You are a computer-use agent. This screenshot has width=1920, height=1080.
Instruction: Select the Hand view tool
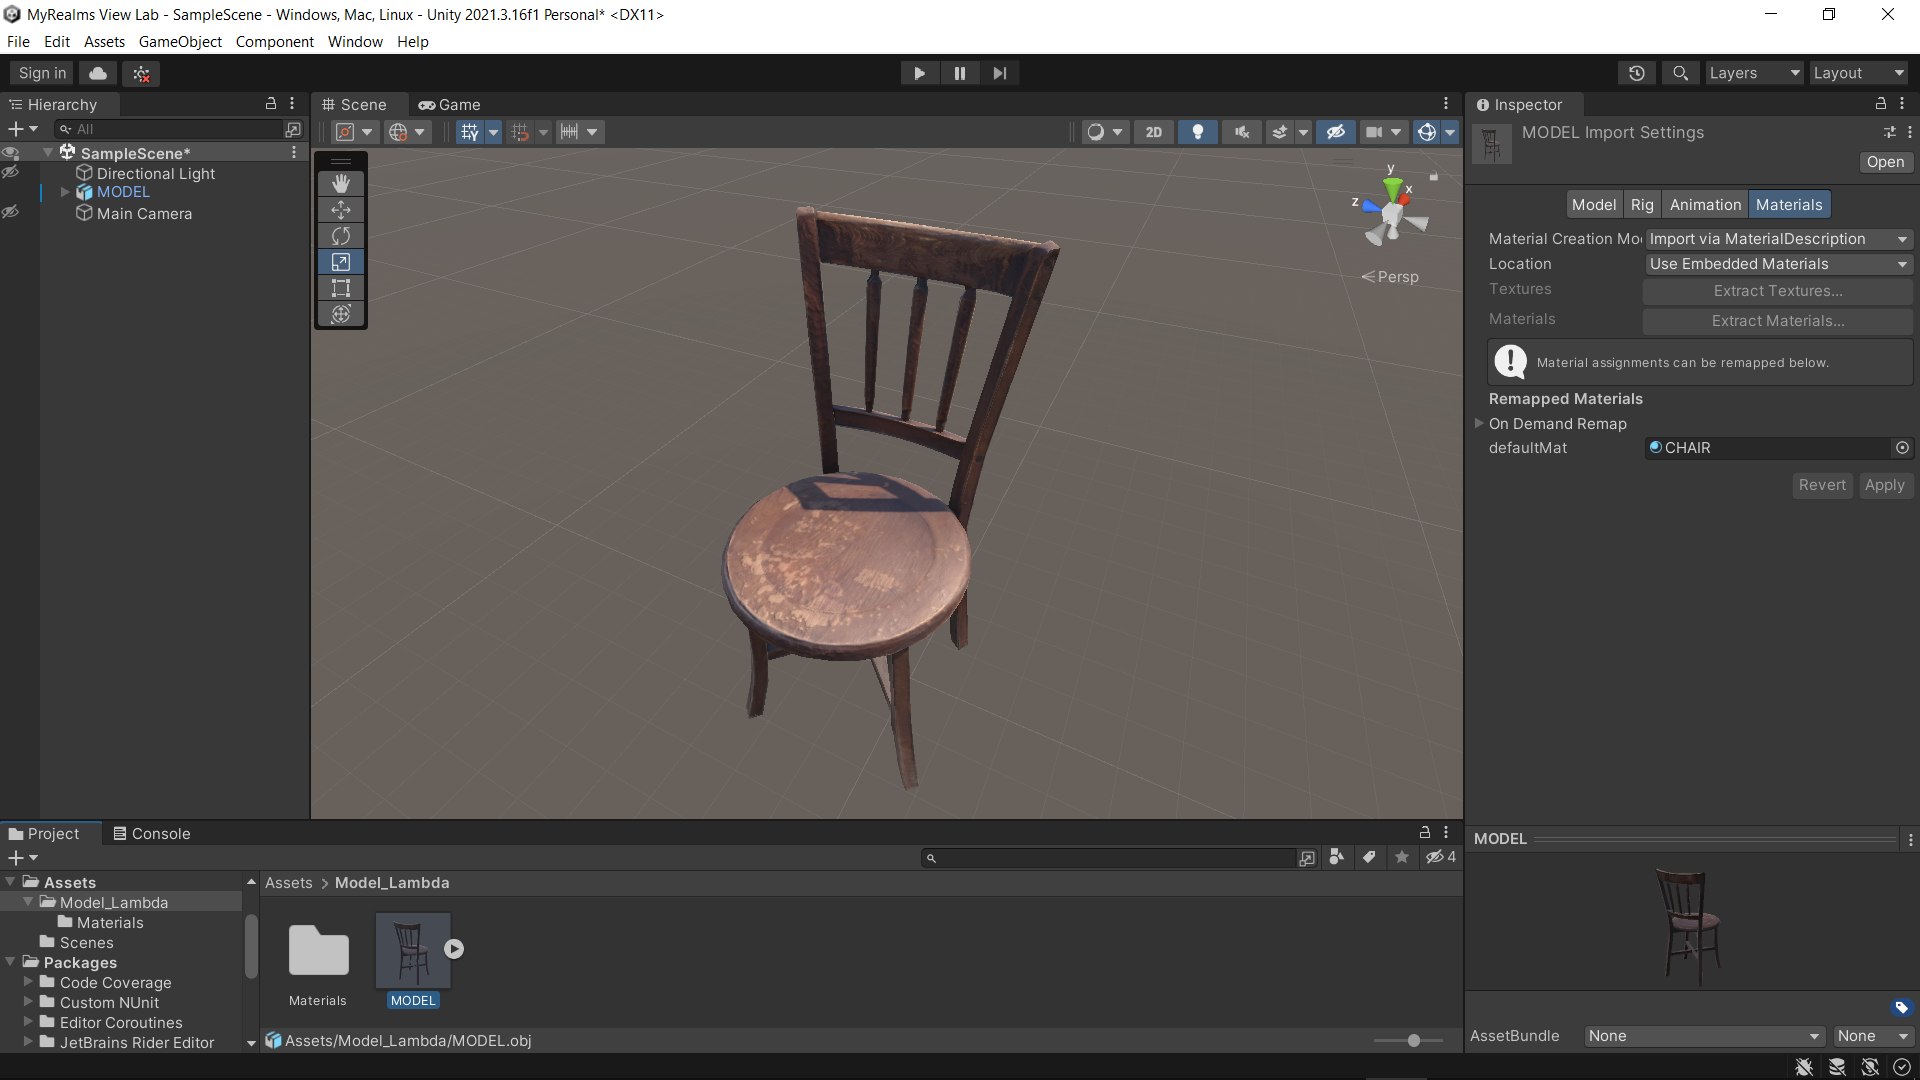point(341,184)
